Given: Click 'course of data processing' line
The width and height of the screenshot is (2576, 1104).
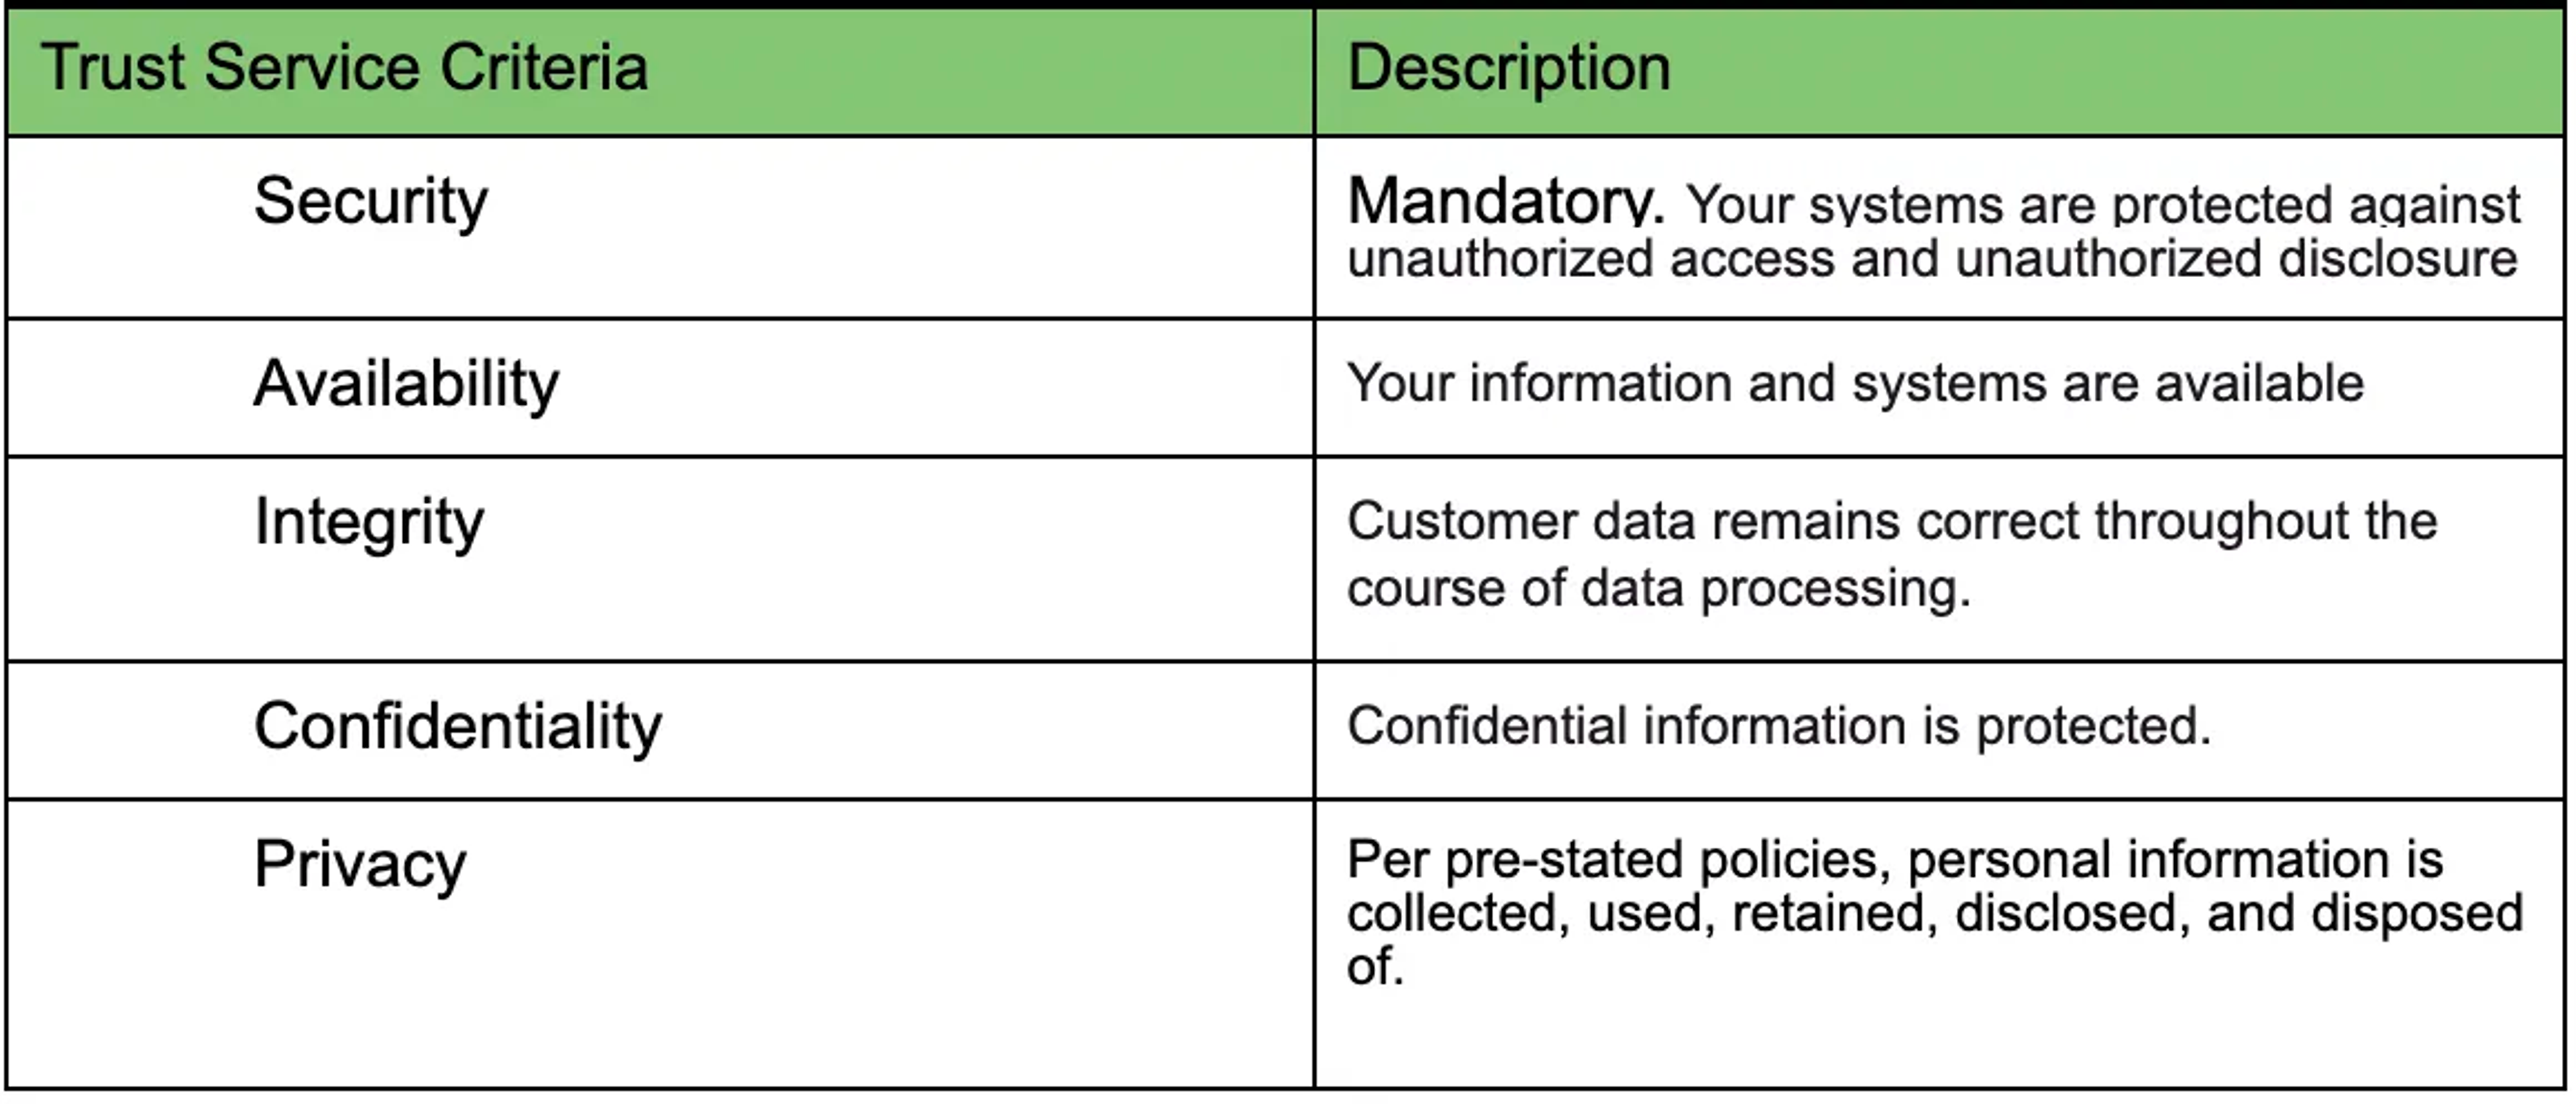Looking at the screenshot, I should pyautogui.click(x=1658, y=588).
